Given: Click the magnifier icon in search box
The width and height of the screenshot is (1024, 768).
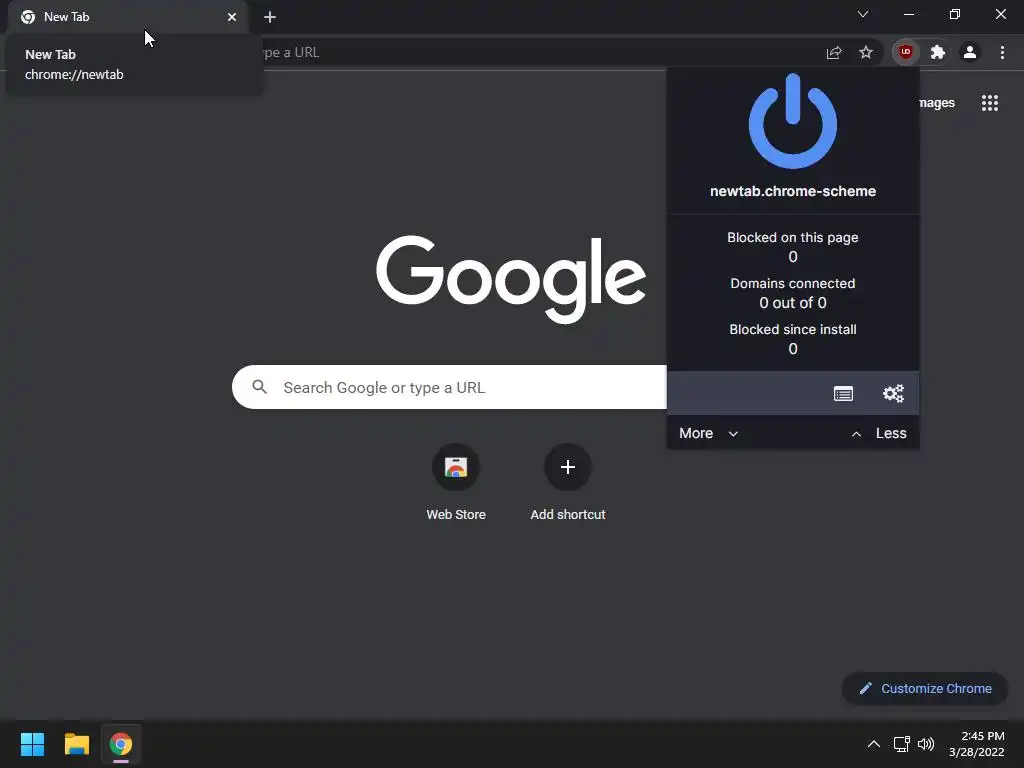Looking at the screenshot, I should 260,387.
